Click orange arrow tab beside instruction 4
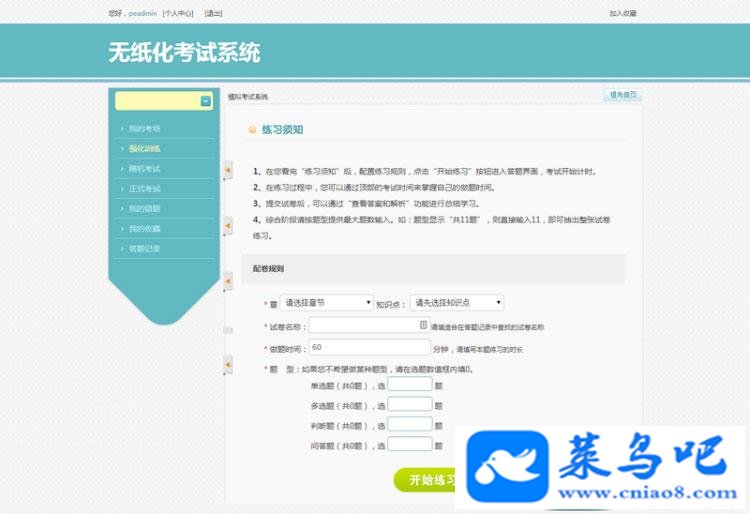 (x=228, y=225)
